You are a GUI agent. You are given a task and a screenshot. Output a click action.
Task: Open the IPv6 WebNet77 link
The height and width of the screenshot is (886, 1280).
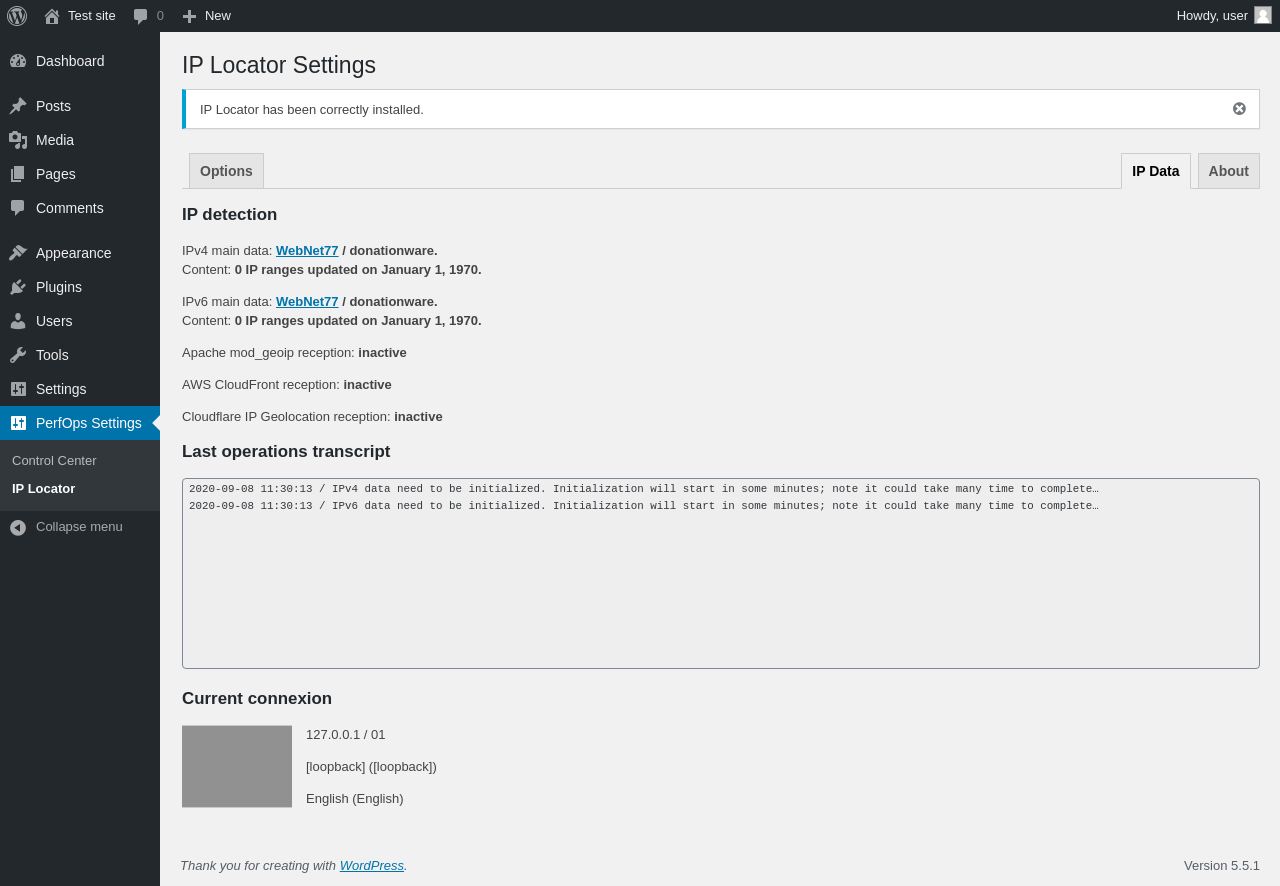coord(307,302)
